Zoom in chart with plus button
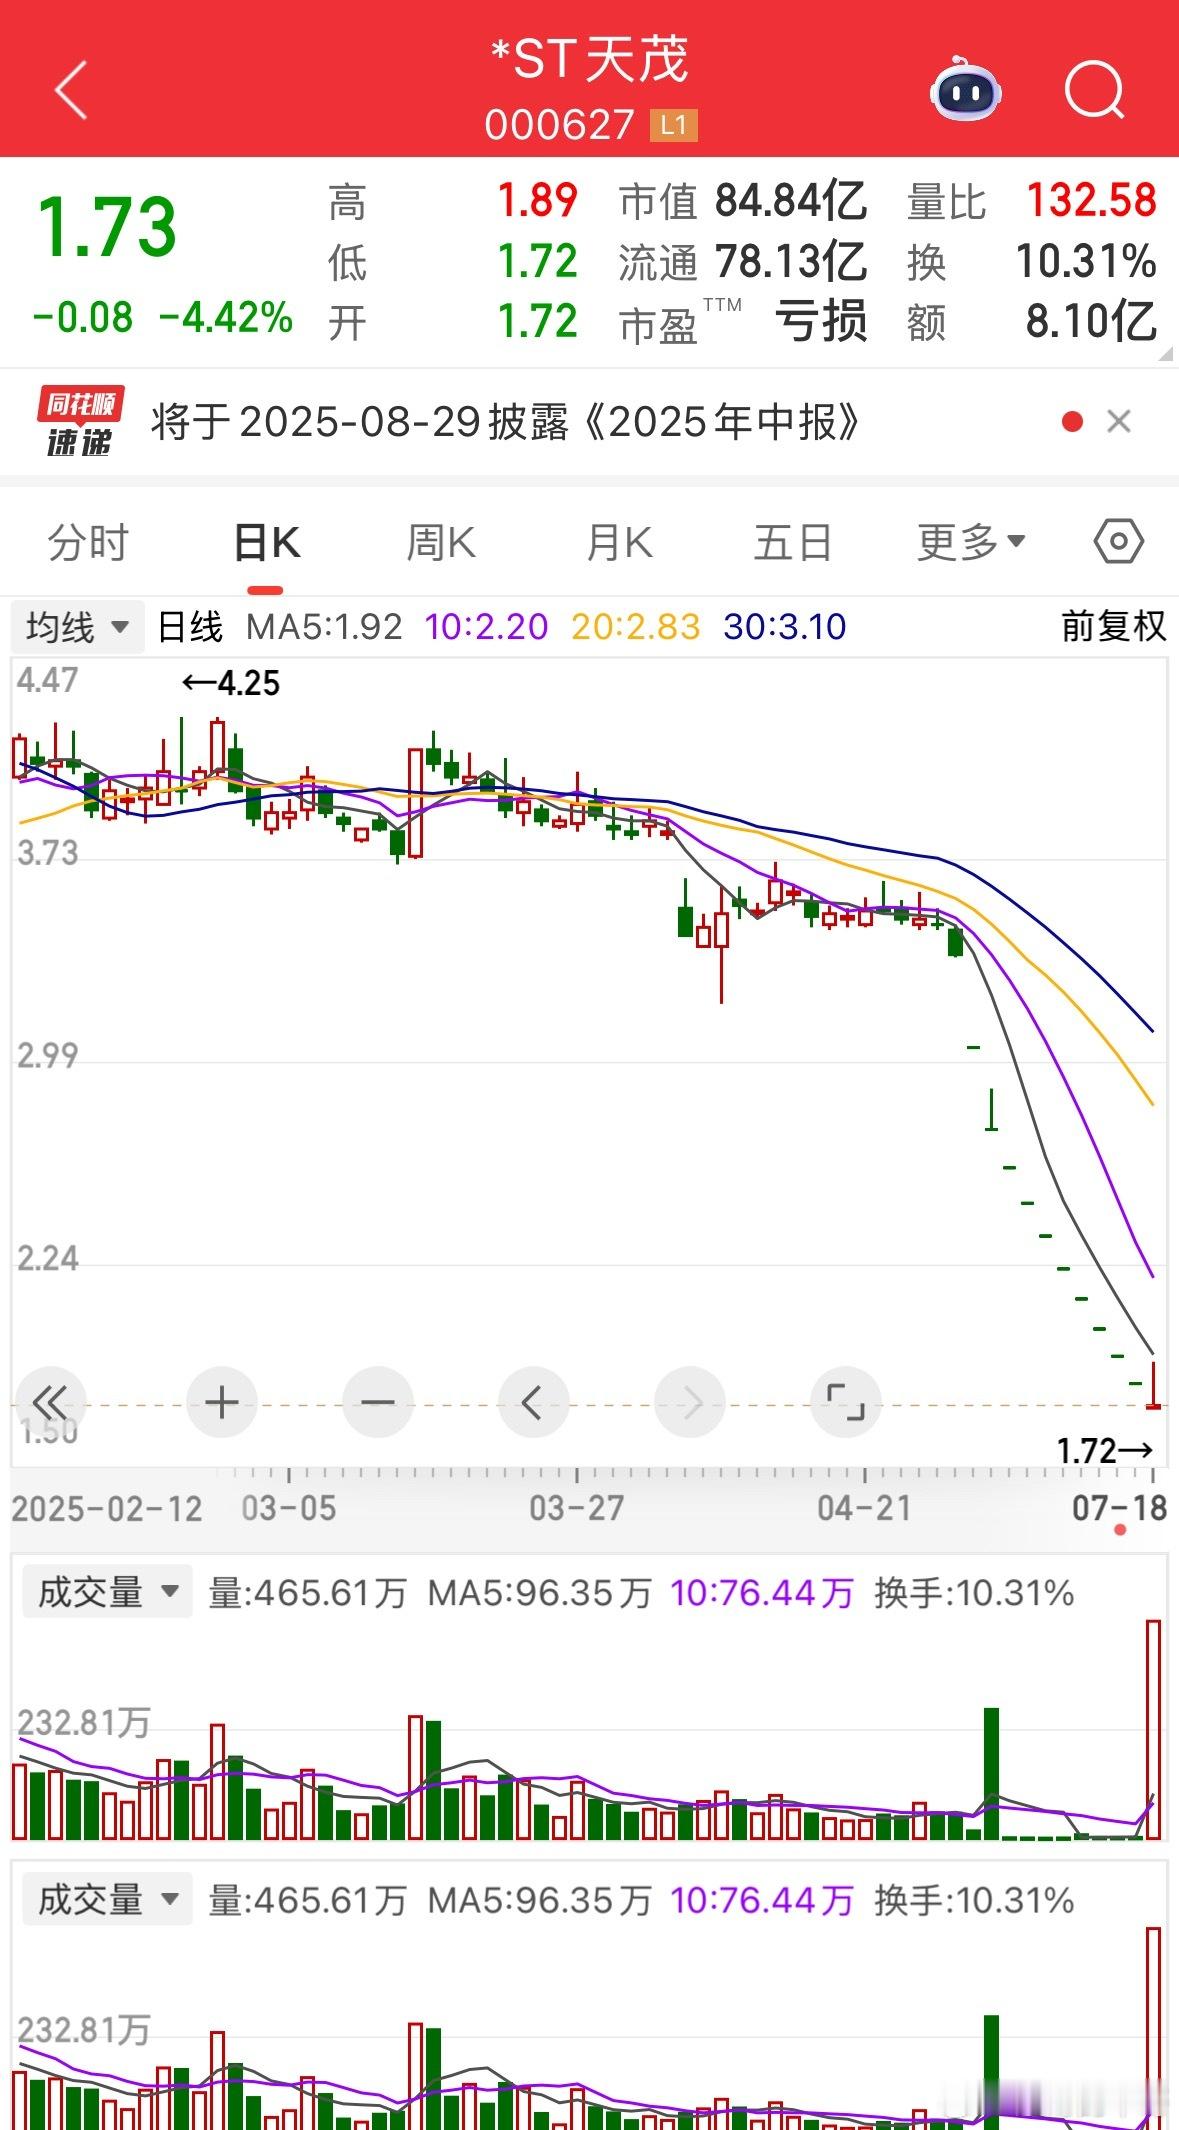This screenshot has width=1179, height=2130. (x=221, y=1403)
